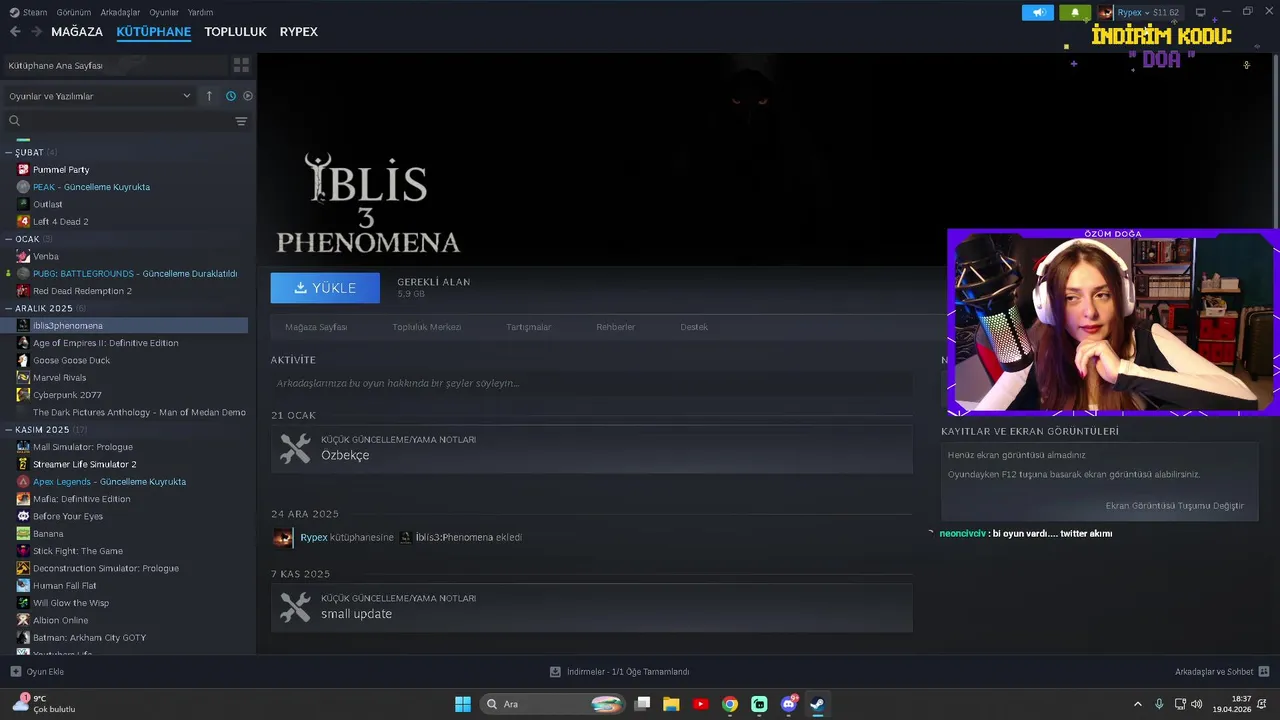1280x720 pixels.
Task: Select Venba in the library
Action: point(46,256)
